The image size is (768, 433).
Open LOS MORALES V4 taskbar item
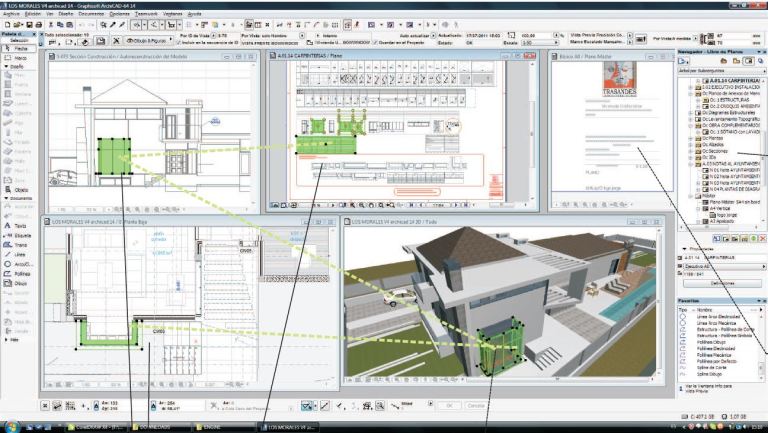click(289, 427)
